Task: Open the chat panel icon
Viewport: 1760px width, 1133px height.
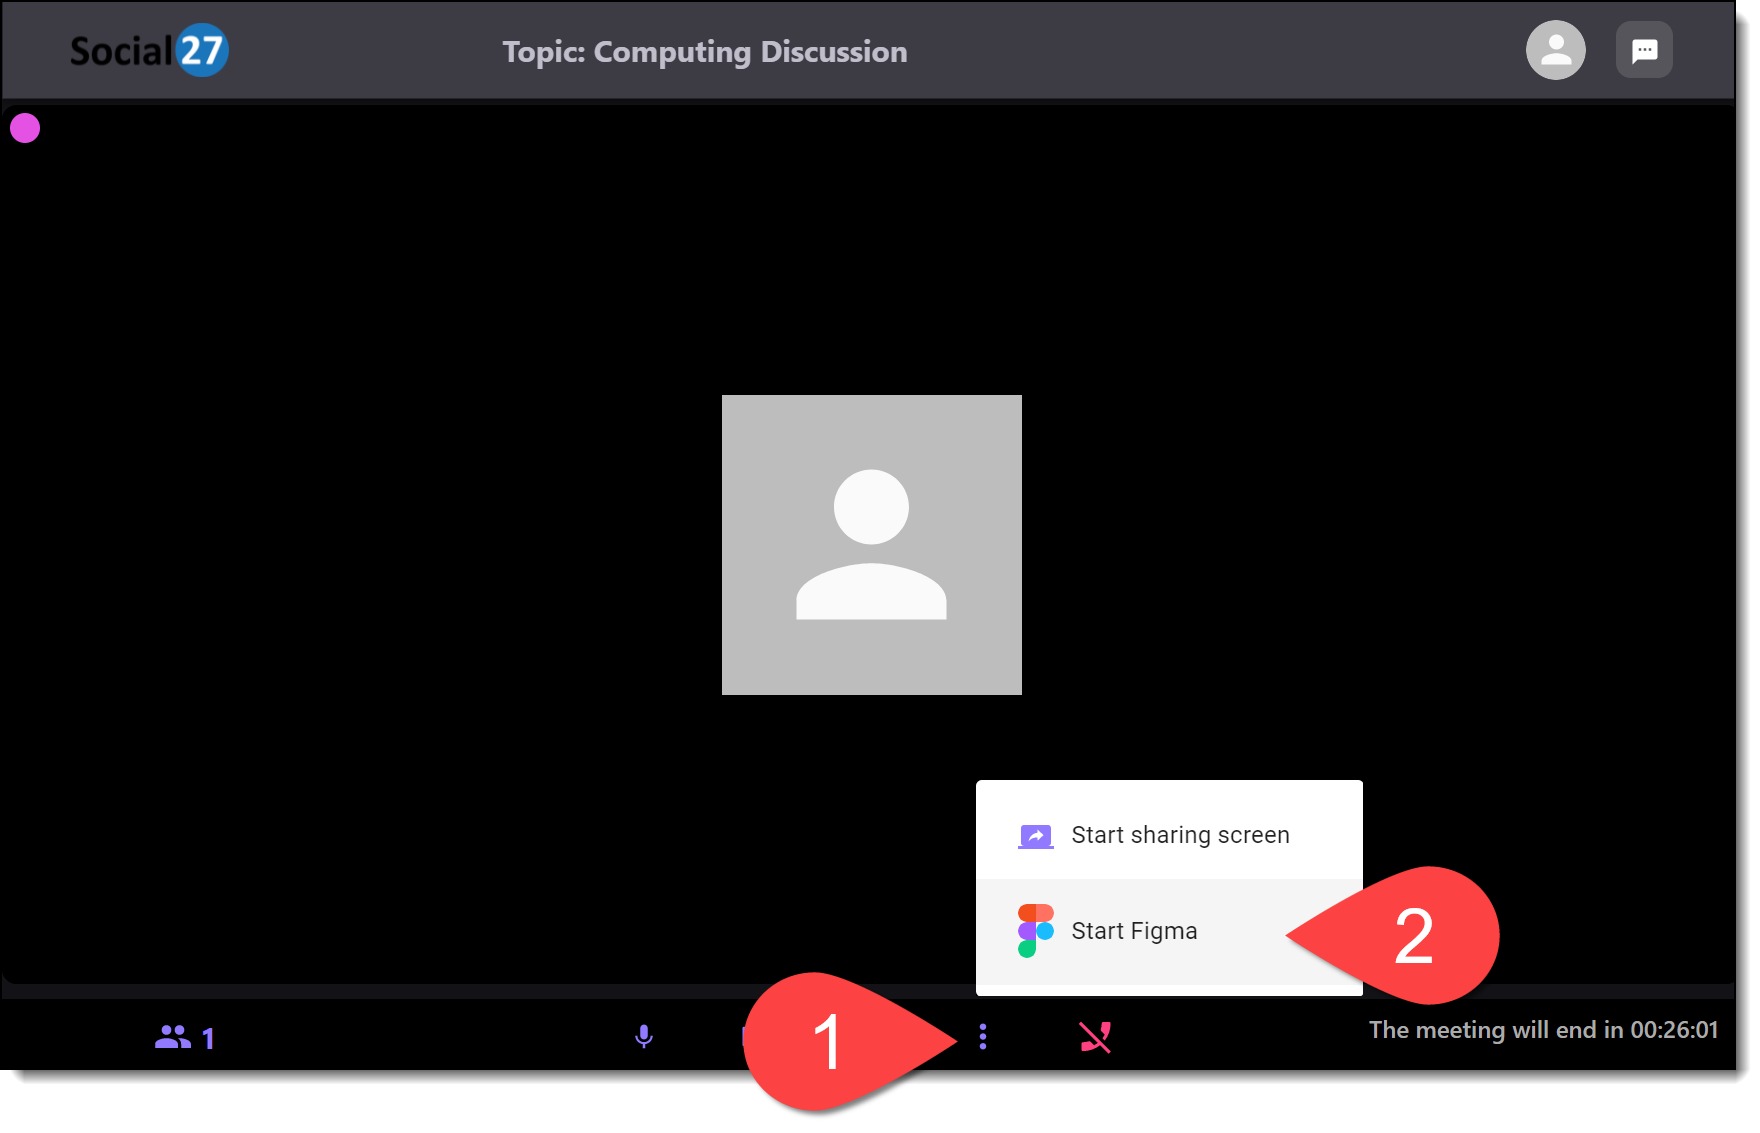Action: point(1644,50)
